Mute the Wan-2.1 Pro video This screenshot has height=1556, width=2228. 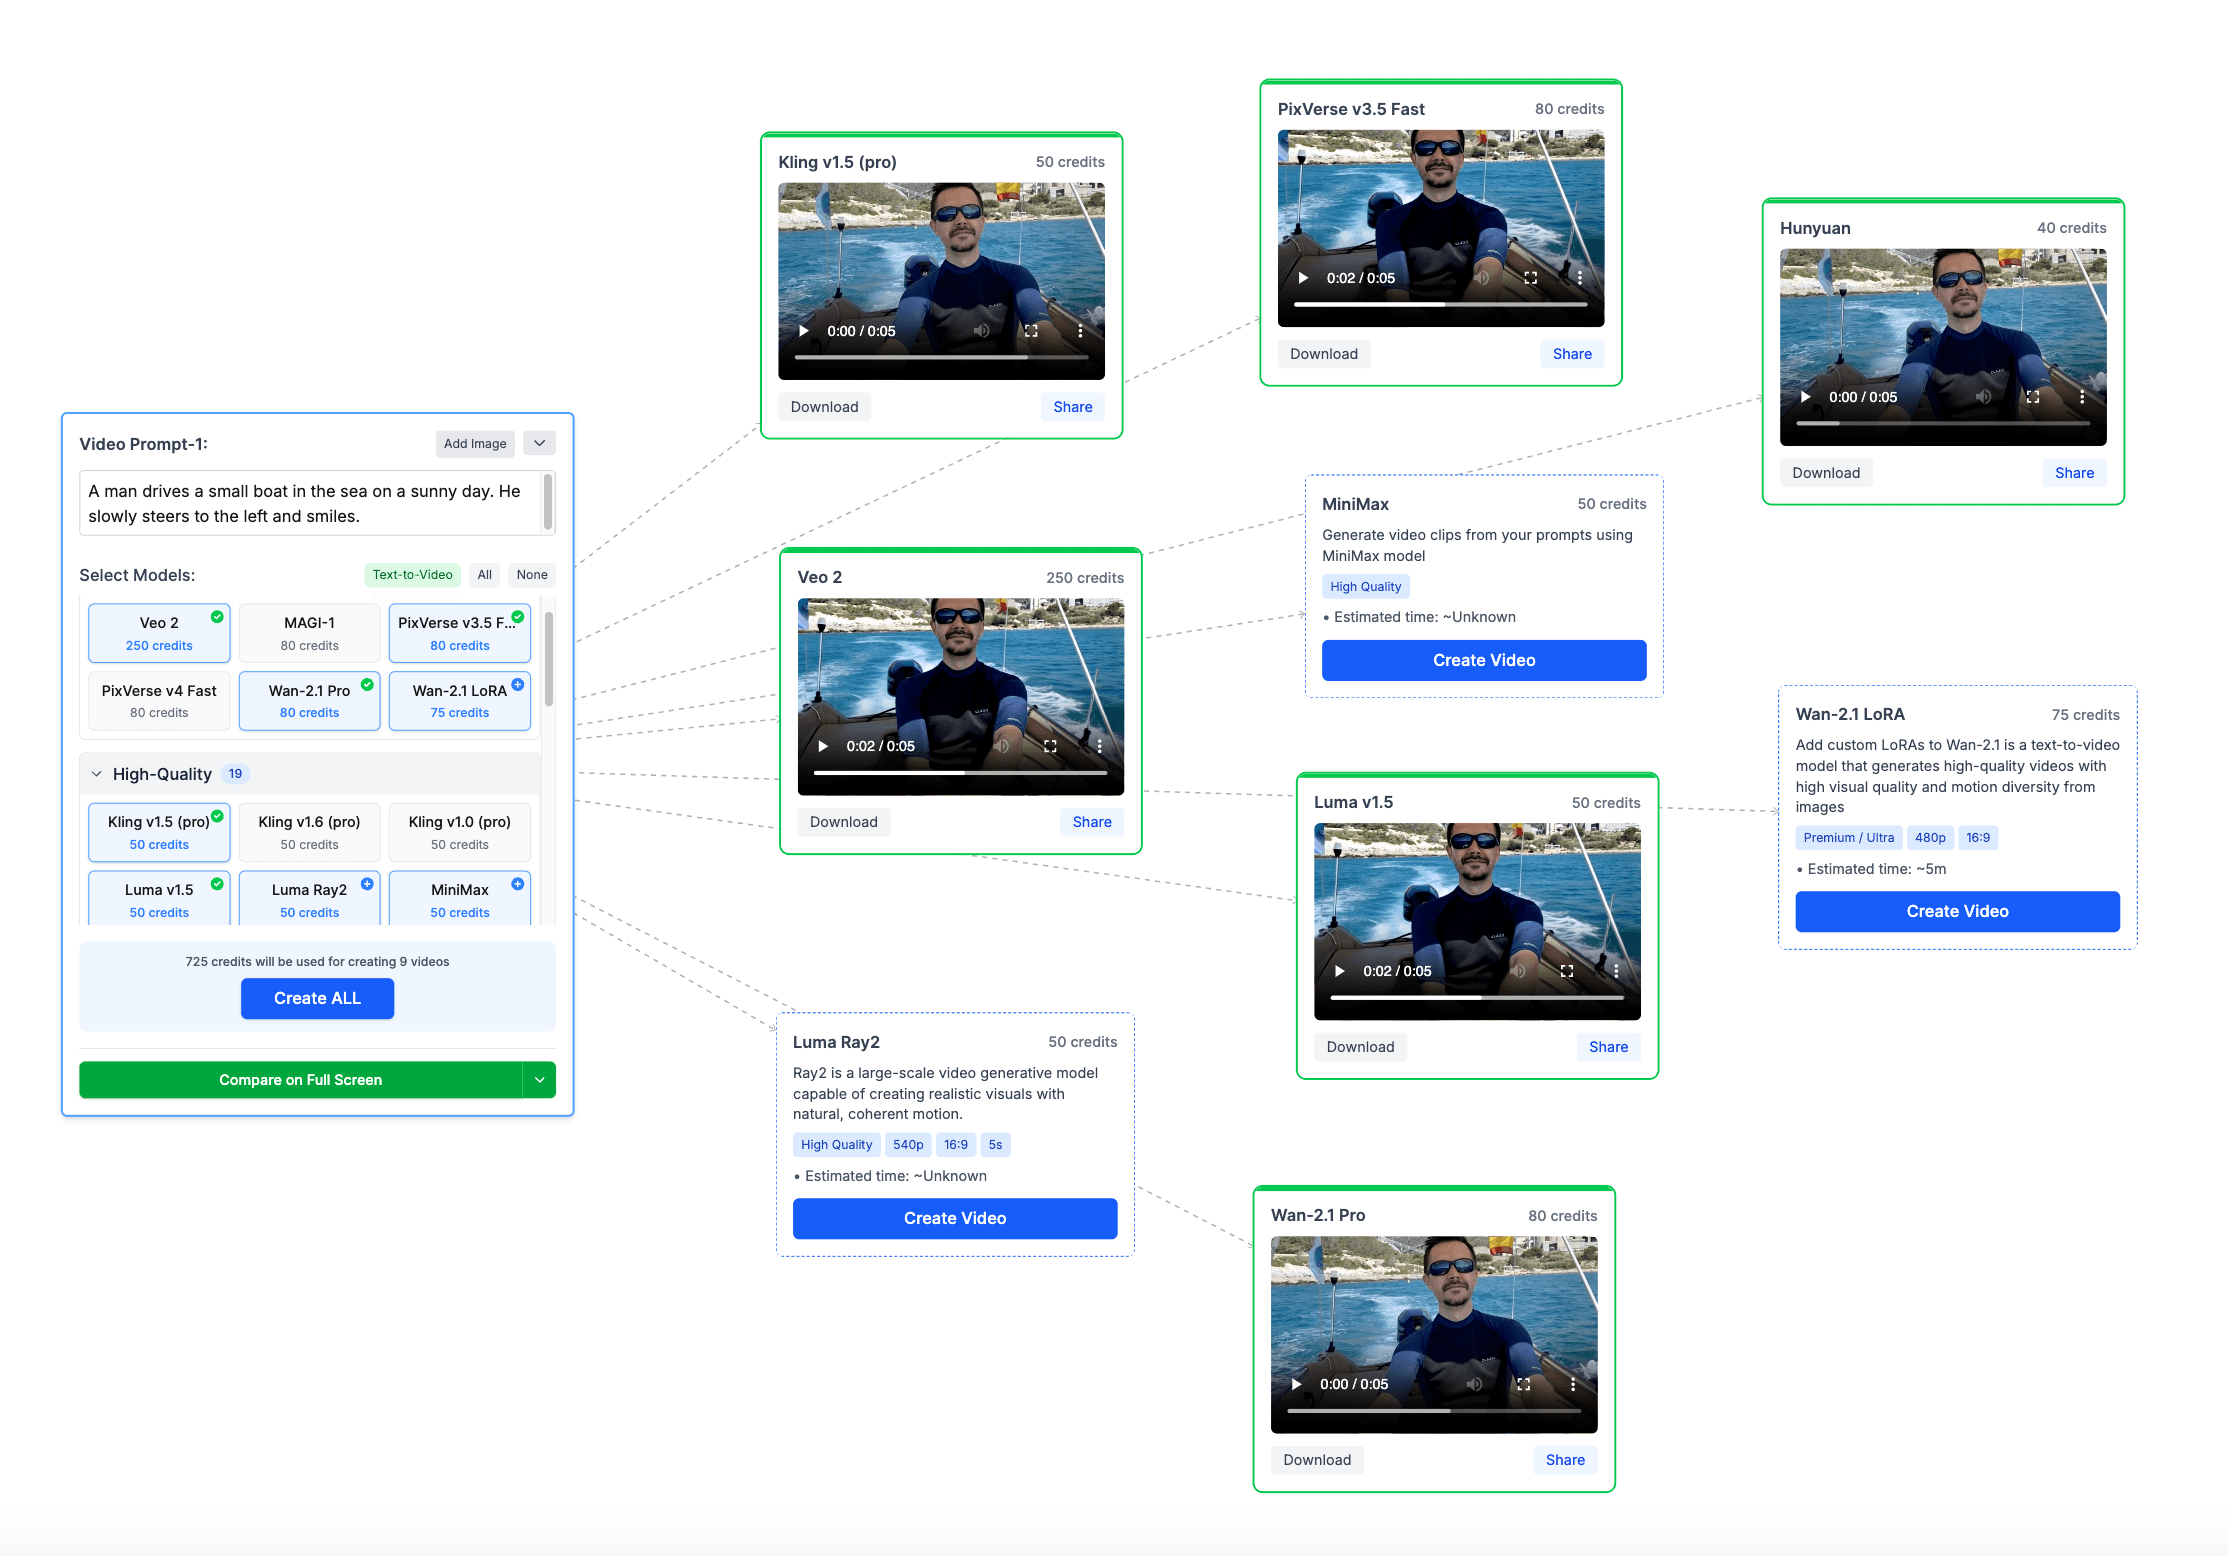[x=1475, y=1384]
